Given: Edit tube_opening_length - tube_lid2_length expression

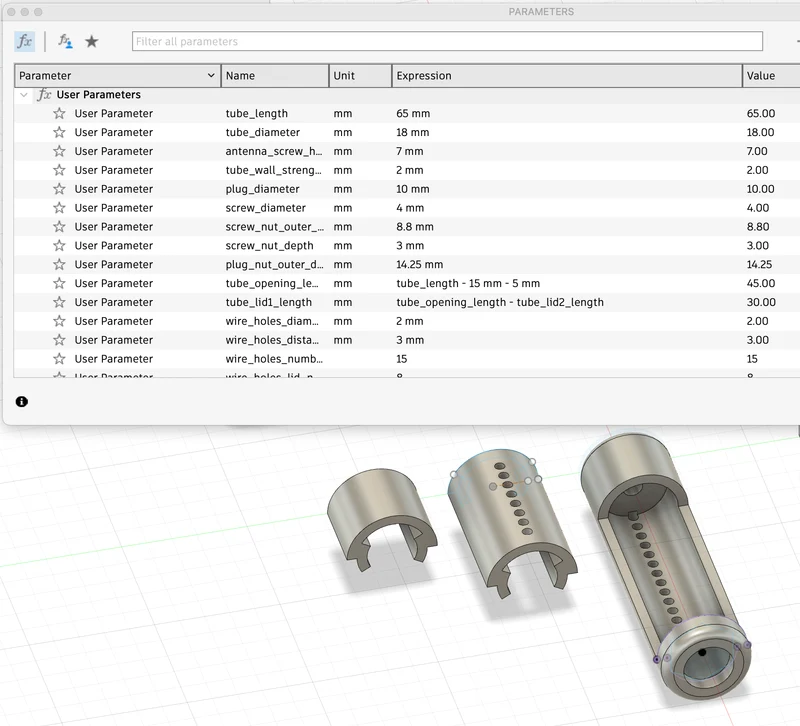Looking at the screenshot, I should pos(500,302).
